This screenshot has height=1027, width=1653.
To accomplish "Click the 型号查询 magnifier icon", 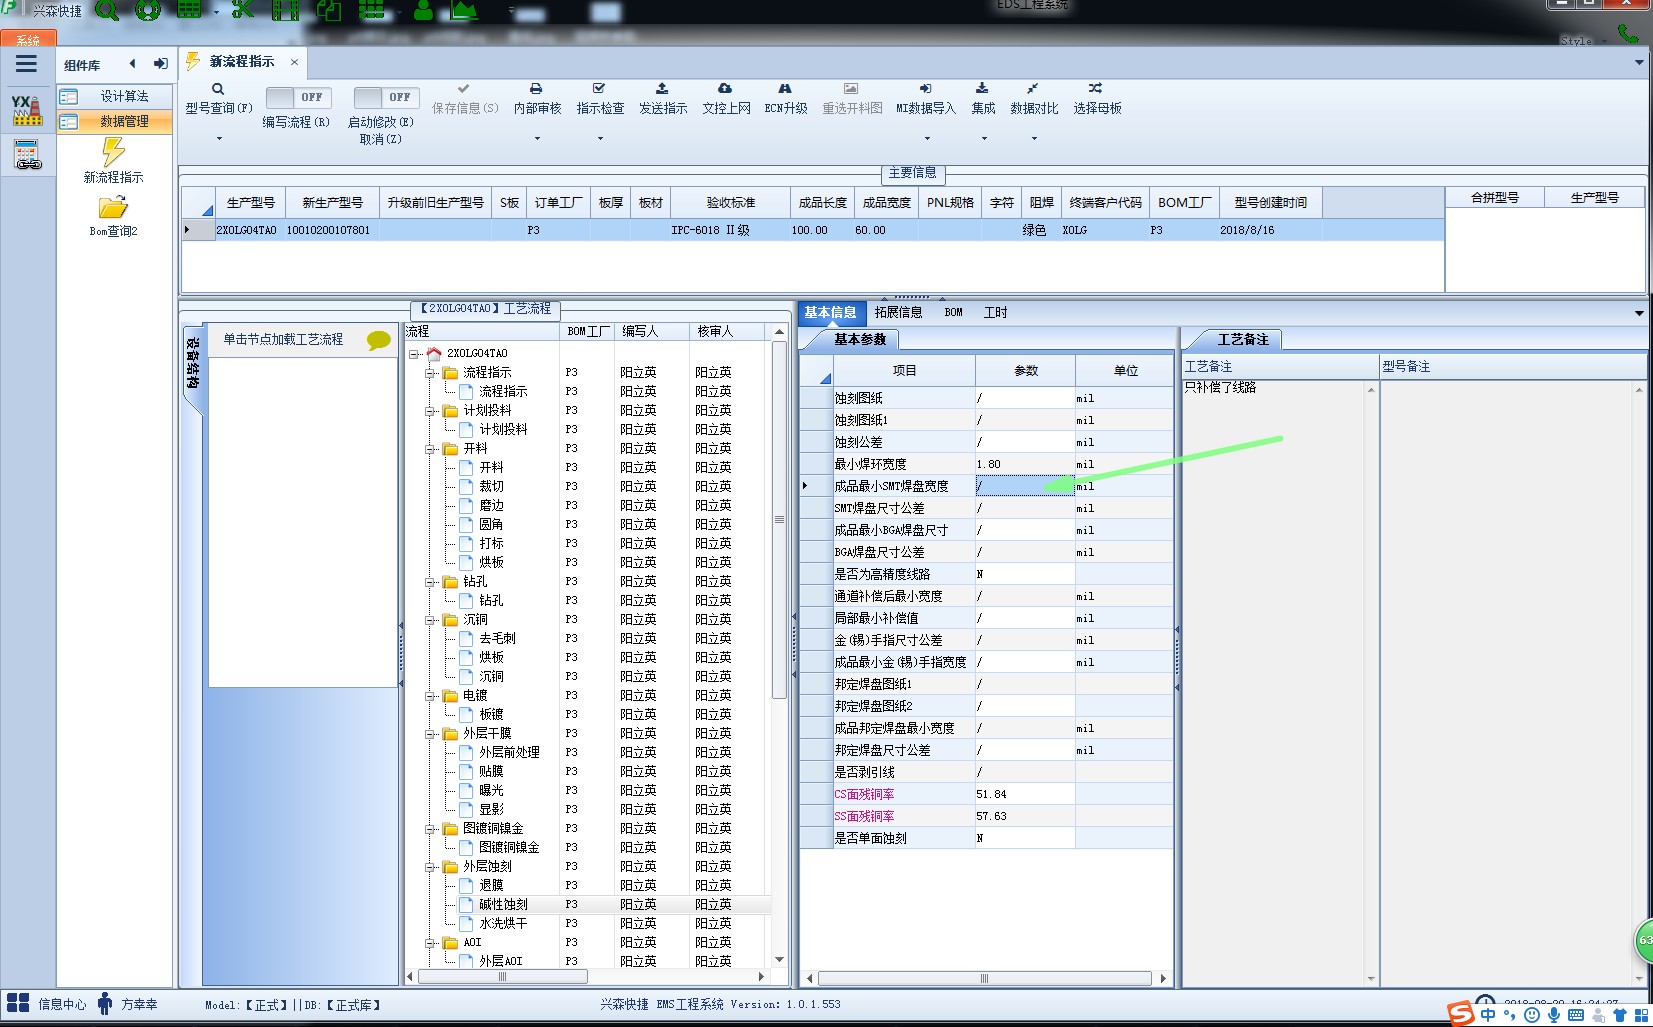I will tap(217, 89).
